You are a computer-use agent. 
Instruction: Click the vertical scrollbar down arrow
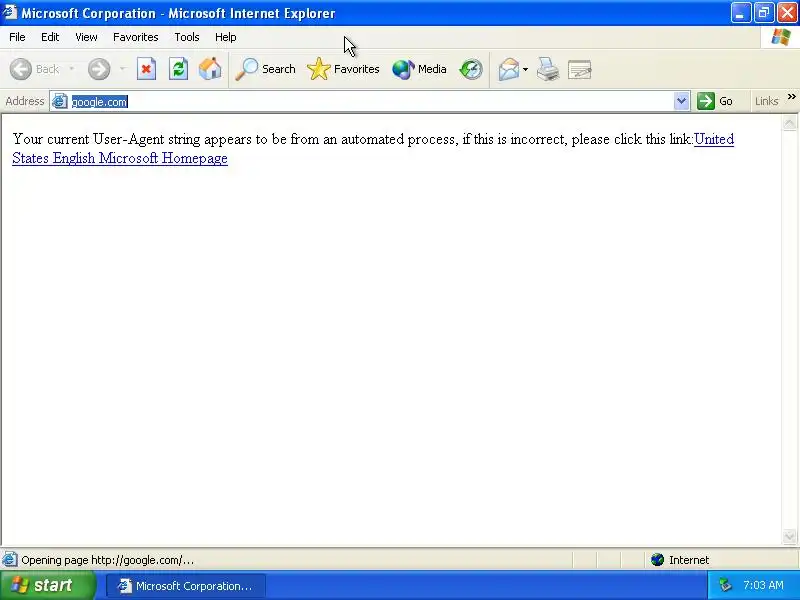[x=790, y=536]
